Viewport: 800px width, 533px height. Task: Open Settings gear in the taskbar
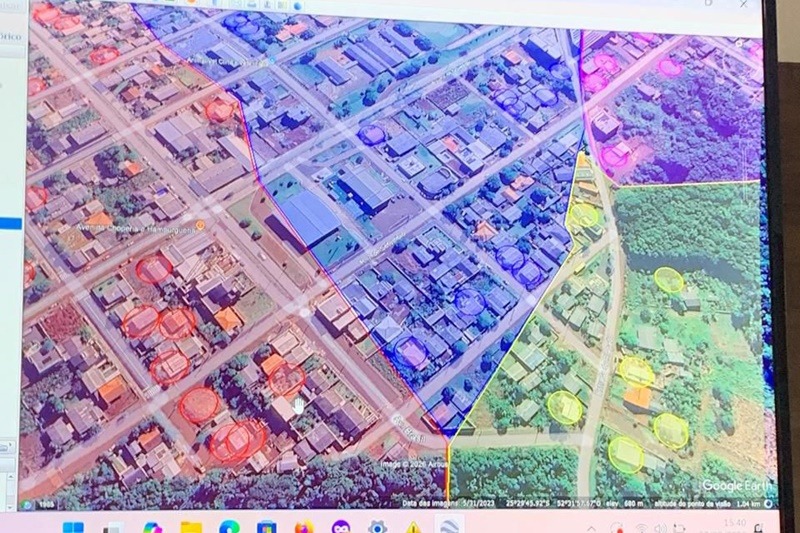377,527
